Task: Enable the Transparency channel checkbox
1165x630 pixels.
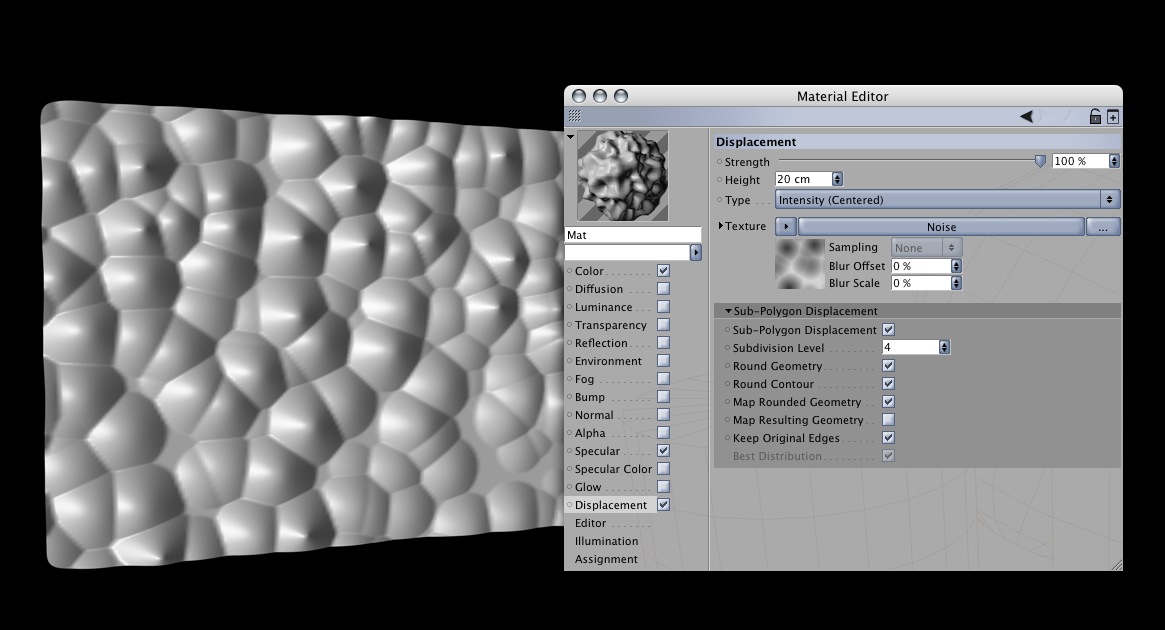Action: coord(663,325)
